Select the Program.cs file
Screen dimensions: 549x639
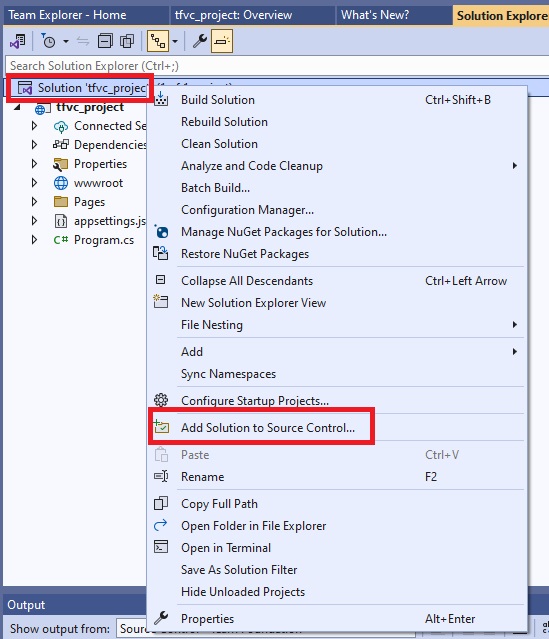coord(104,240)
